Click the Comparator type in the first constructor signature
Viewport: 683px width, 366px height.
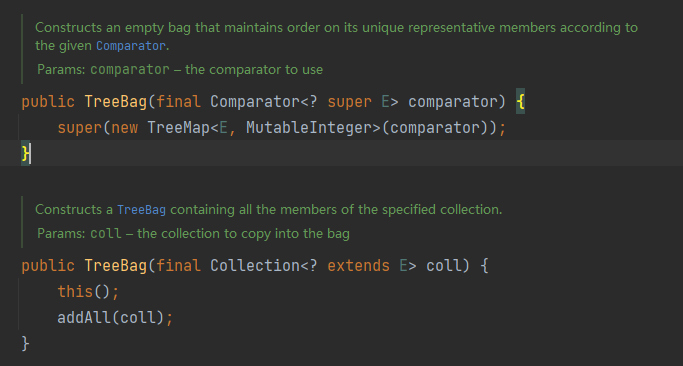pos(255,102)
